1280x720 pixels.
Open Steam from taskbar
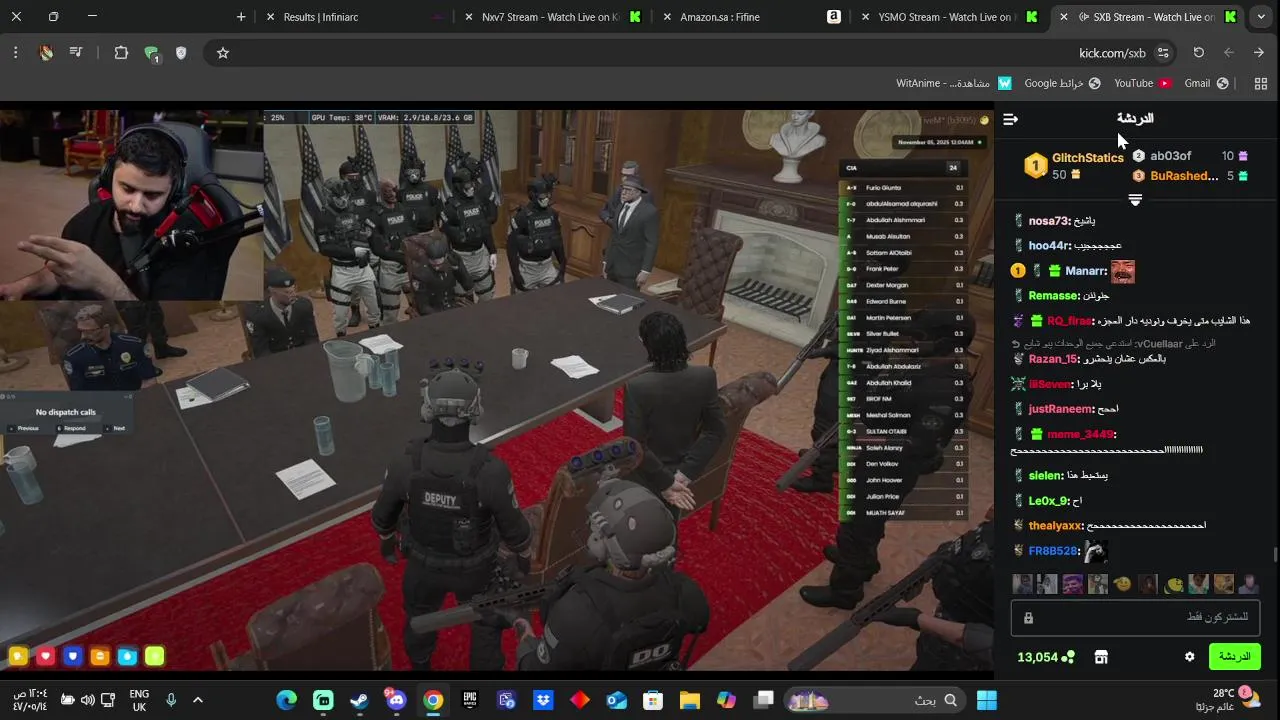click(359, 700)
